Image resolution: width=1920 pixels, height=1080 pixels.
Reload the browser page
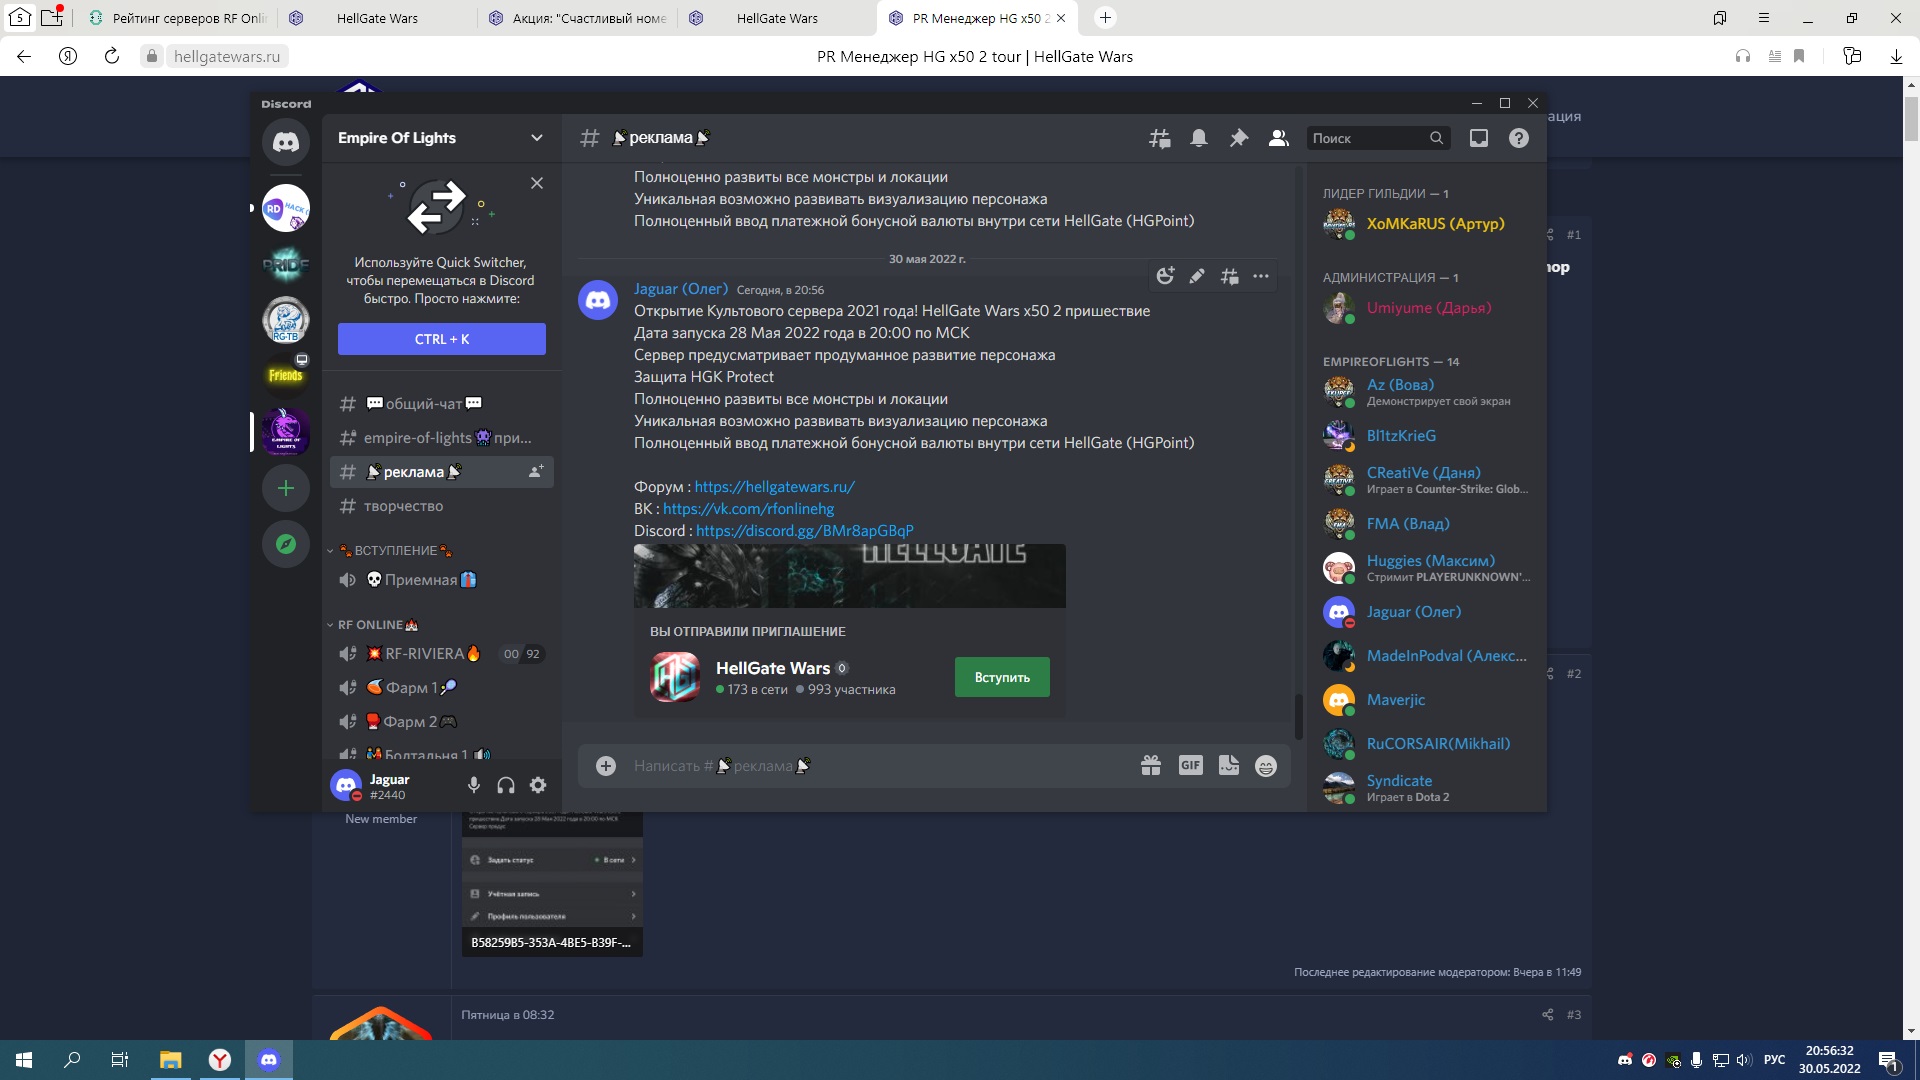pyautogui.click(x=112, y=56)
